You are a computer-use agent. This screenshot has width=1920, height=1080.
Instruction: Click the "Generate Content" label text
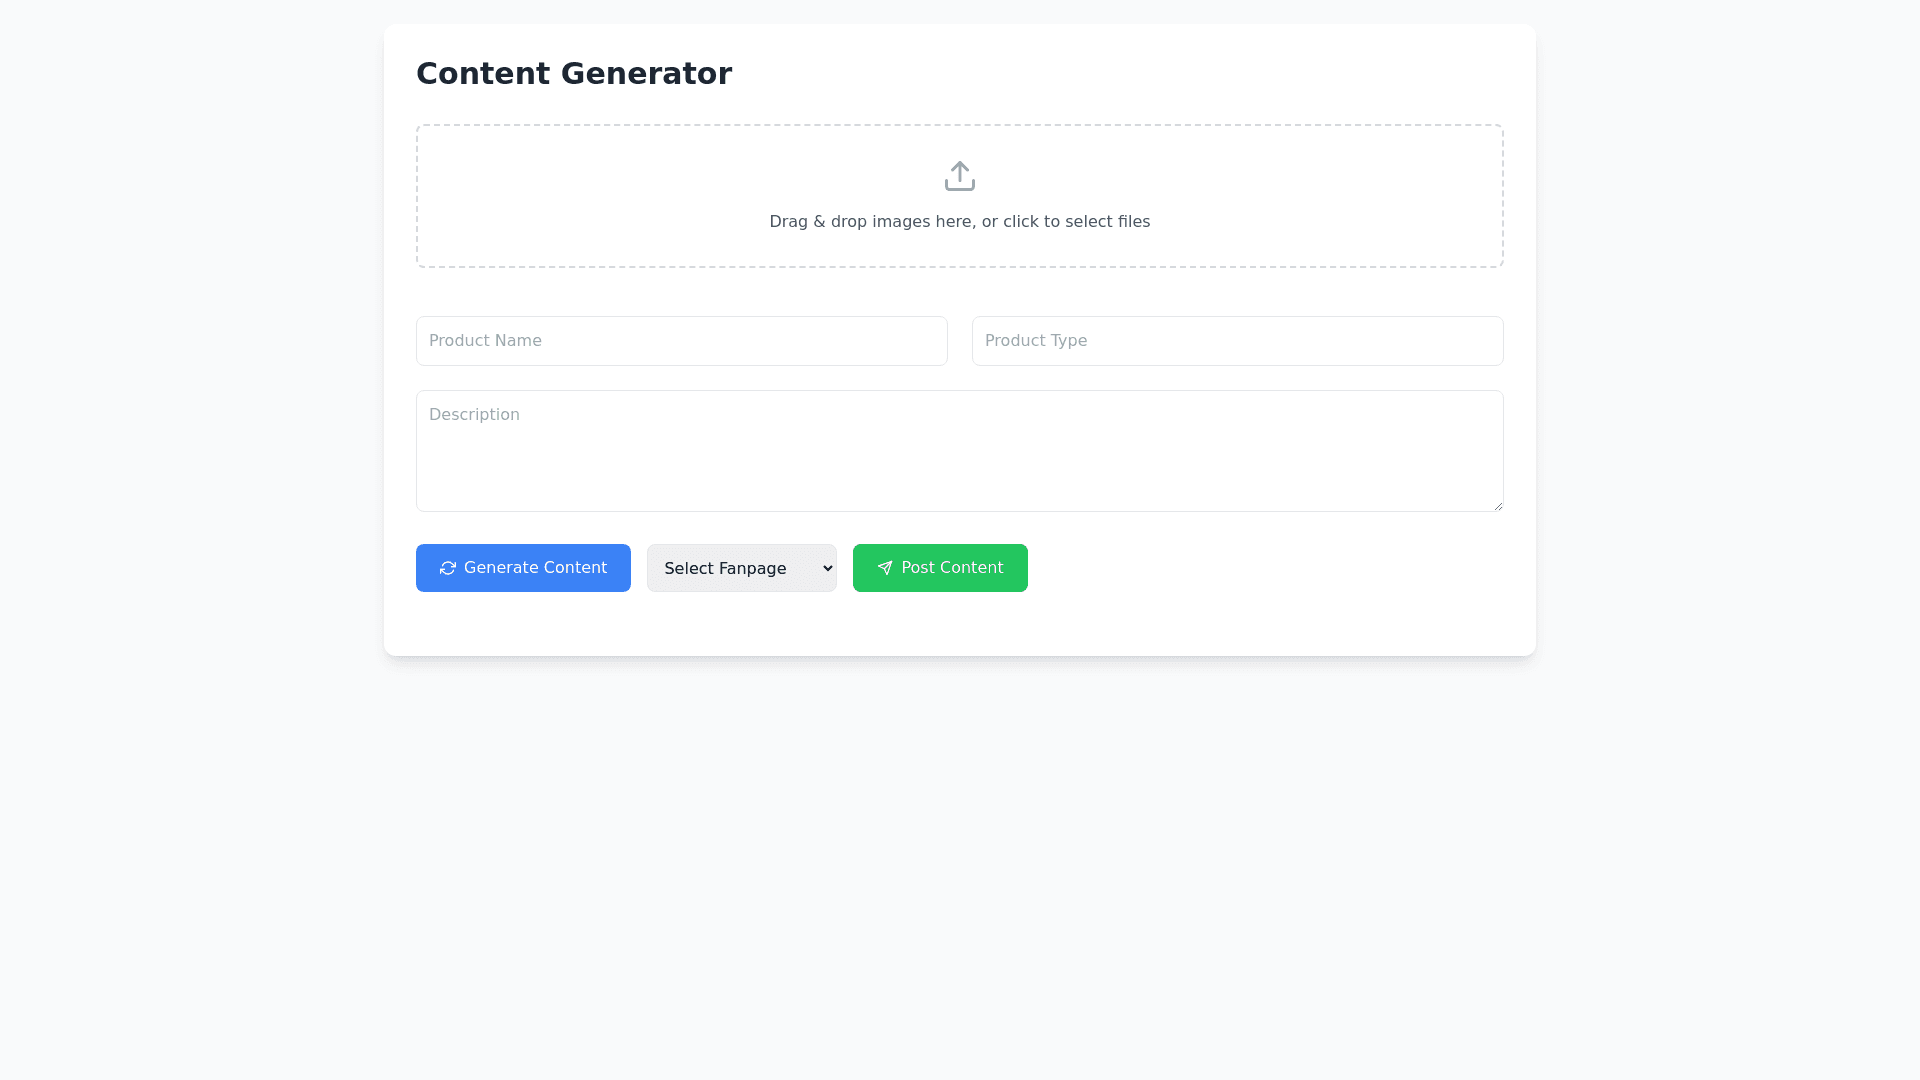535,568
